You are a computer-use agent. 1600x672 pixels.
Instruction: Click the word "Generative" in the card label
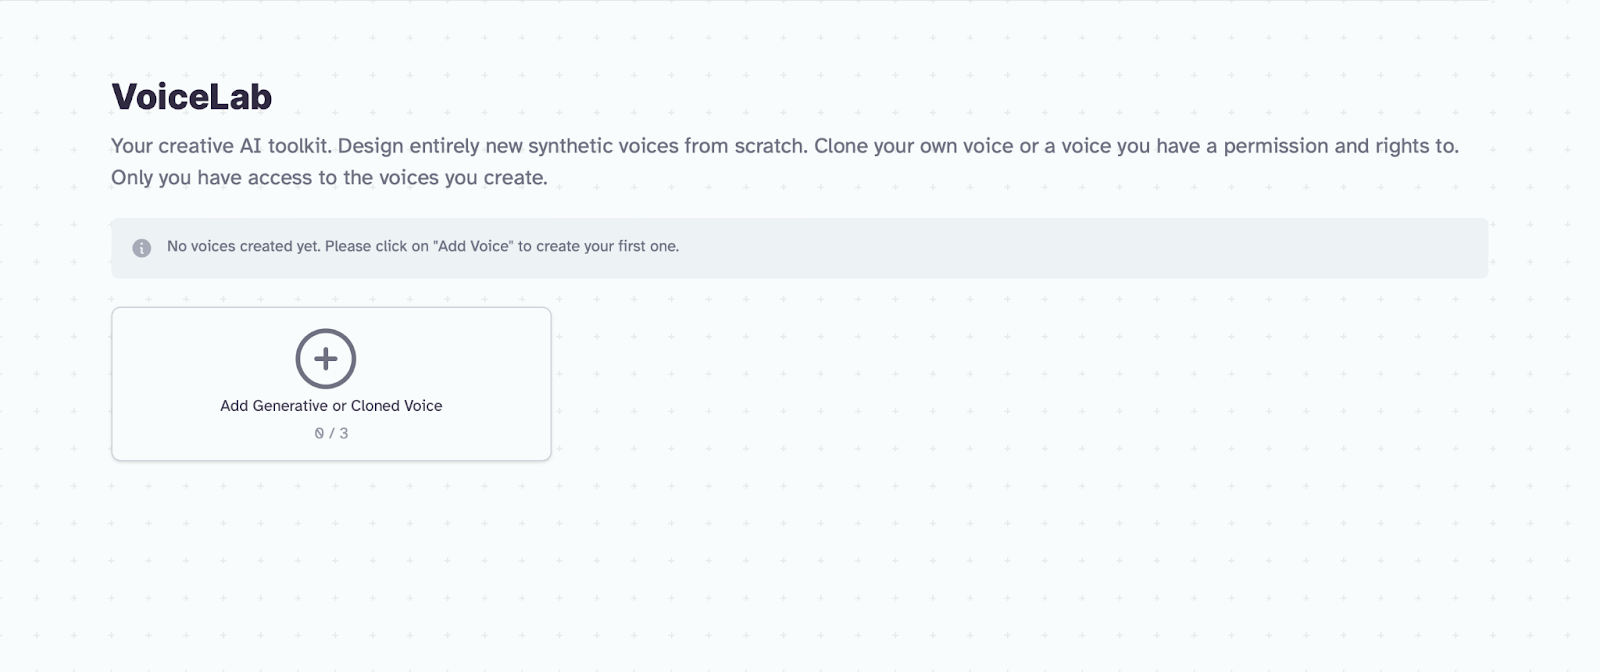(290, 406)
